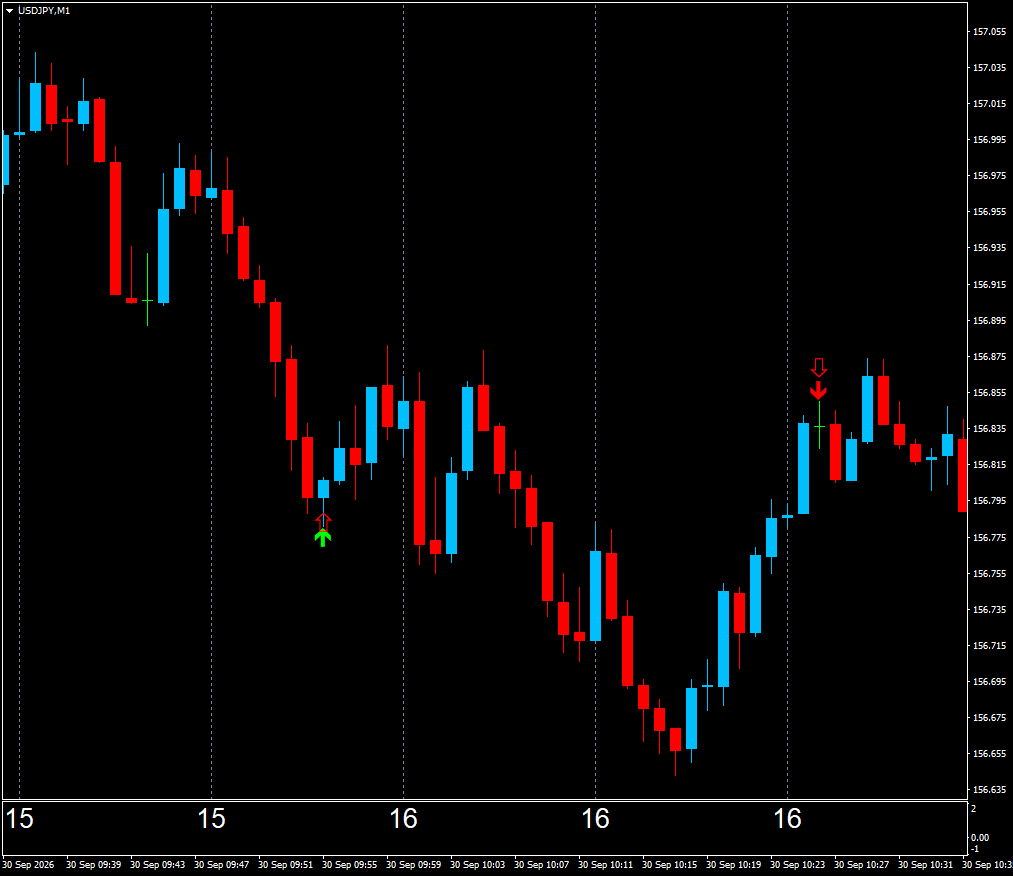Click the 157.015 price axis label
Image resolution: width=1013 pixels, height=876 pixels.
(989, 104)
